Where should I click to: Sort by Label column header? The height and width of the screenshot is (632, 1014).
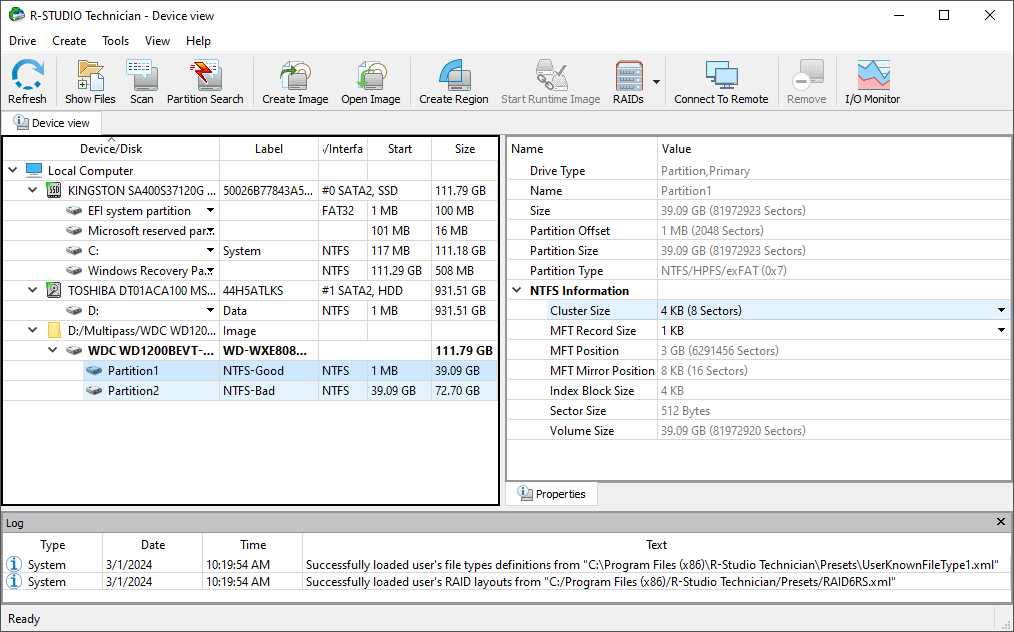(269, 149)
